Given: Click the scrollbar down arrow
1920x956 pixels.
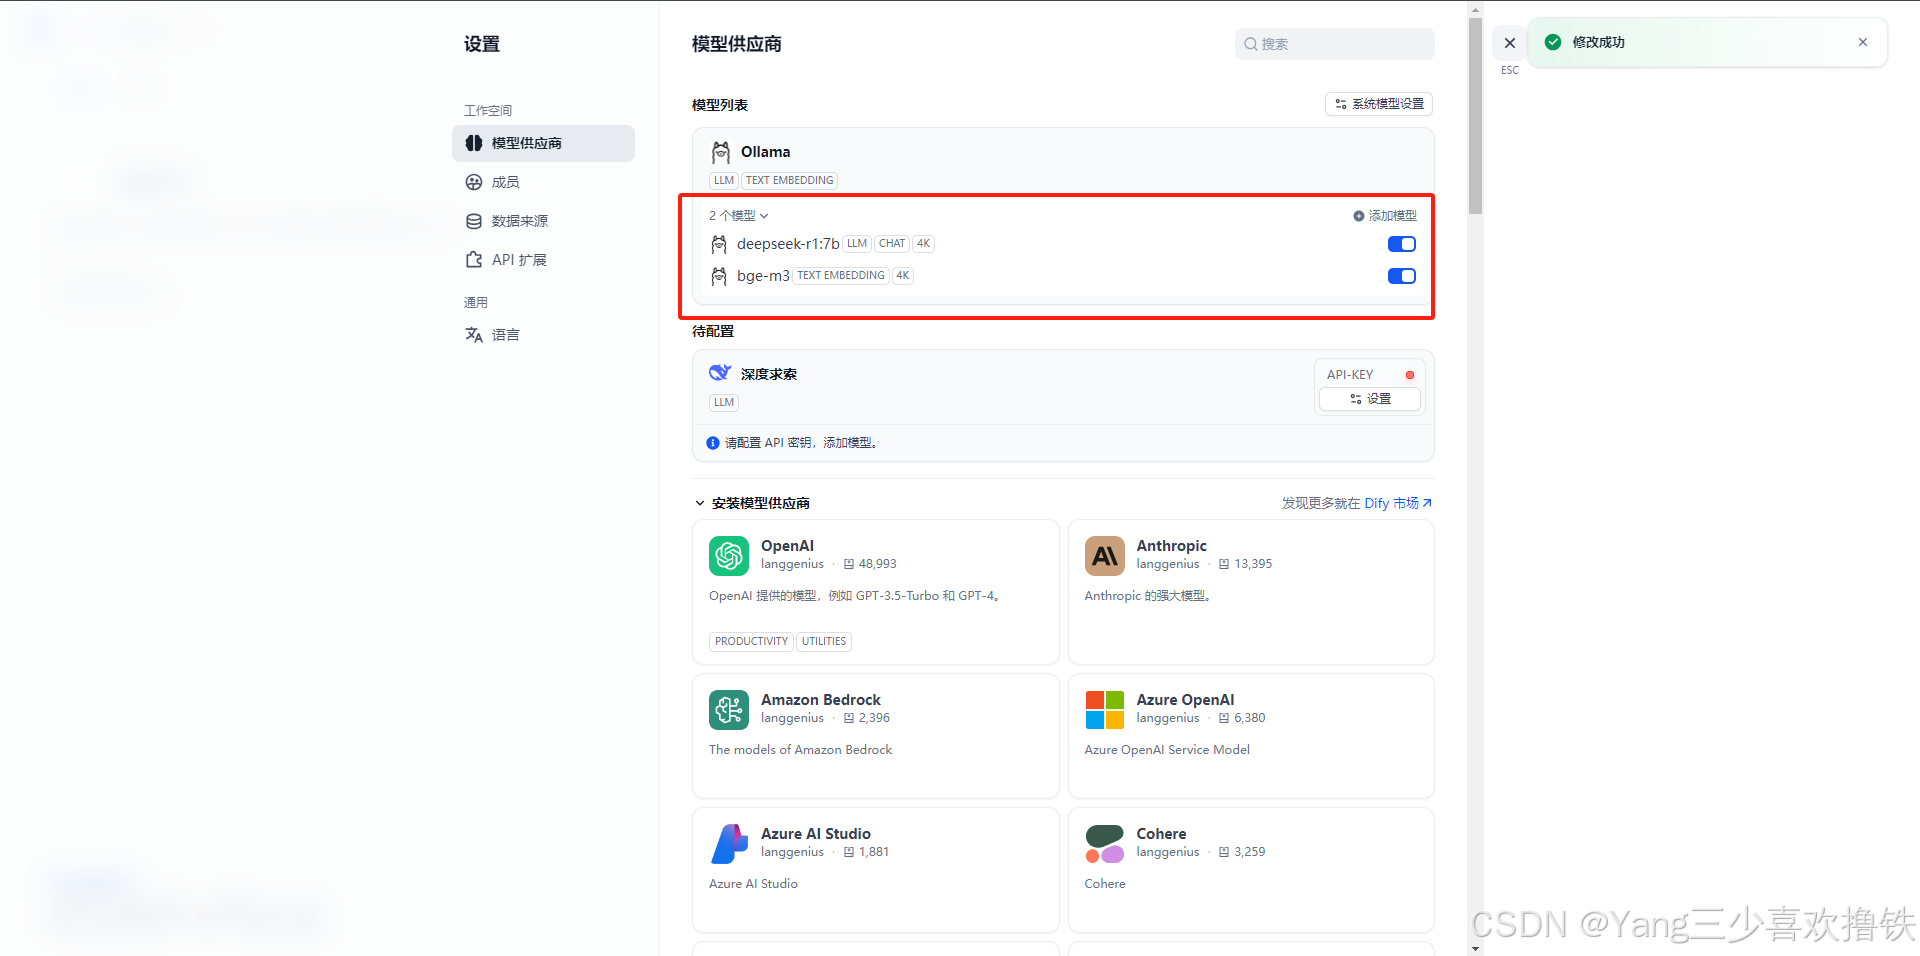Looking at the screenshot, I should pyautogui.click(x=1475, y=948).
